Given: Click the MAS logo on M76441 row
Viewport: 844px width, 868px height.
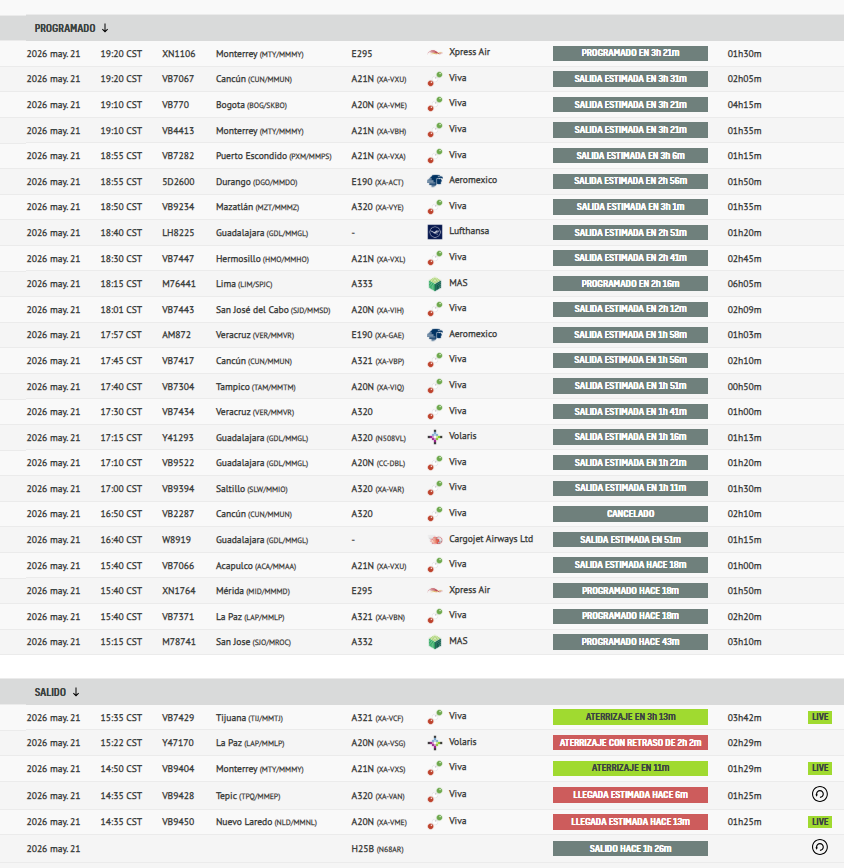Looking at the screenshot, I should click(435, 284).
